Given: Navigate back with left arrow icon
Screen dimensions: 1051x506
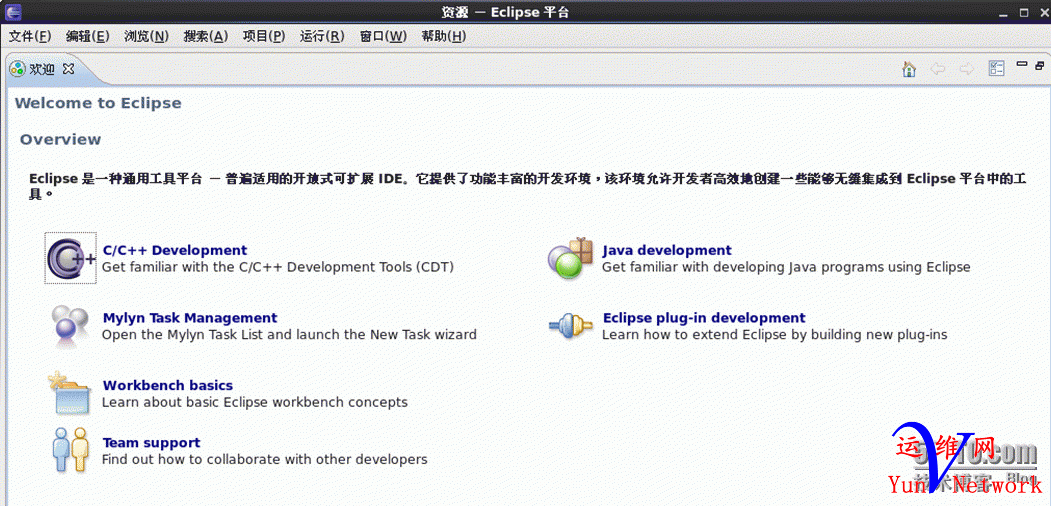Looking at the screenshot, I should click(x=938, y=68).
